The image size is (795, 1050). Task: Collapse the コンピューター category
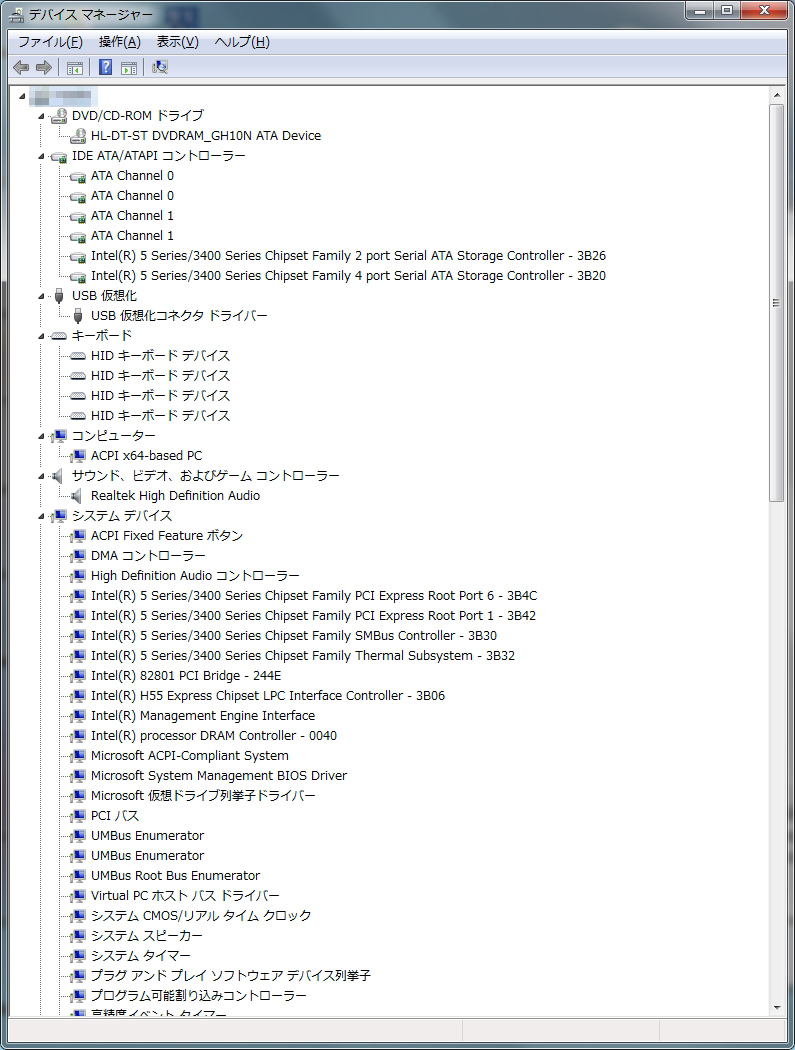point(42,437)
